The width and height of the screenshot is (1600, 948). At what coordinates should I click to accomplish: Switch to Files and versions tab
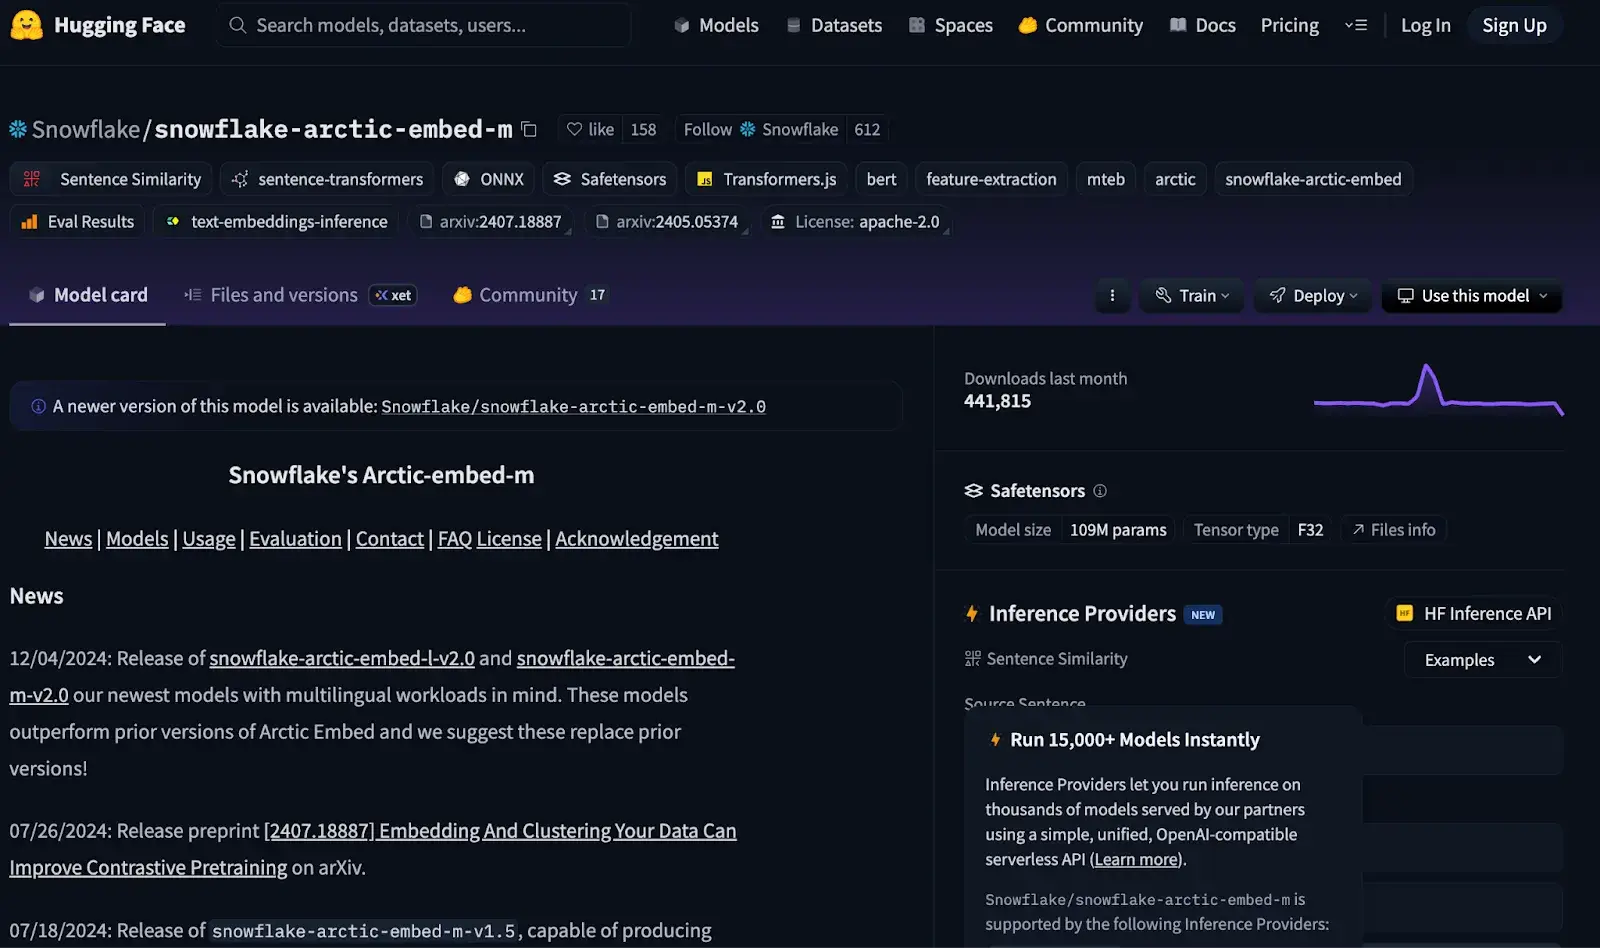(284, 295)
